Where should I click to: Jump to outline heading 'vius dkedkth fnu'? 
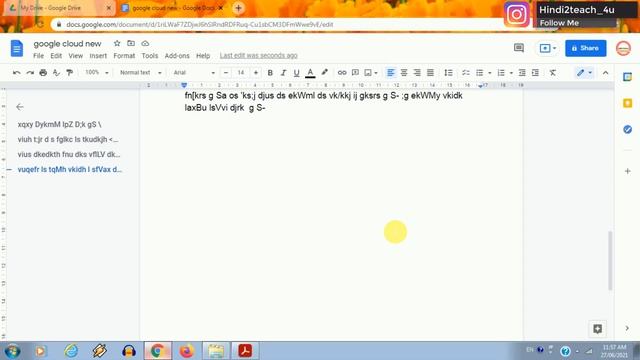click(69, 155)
